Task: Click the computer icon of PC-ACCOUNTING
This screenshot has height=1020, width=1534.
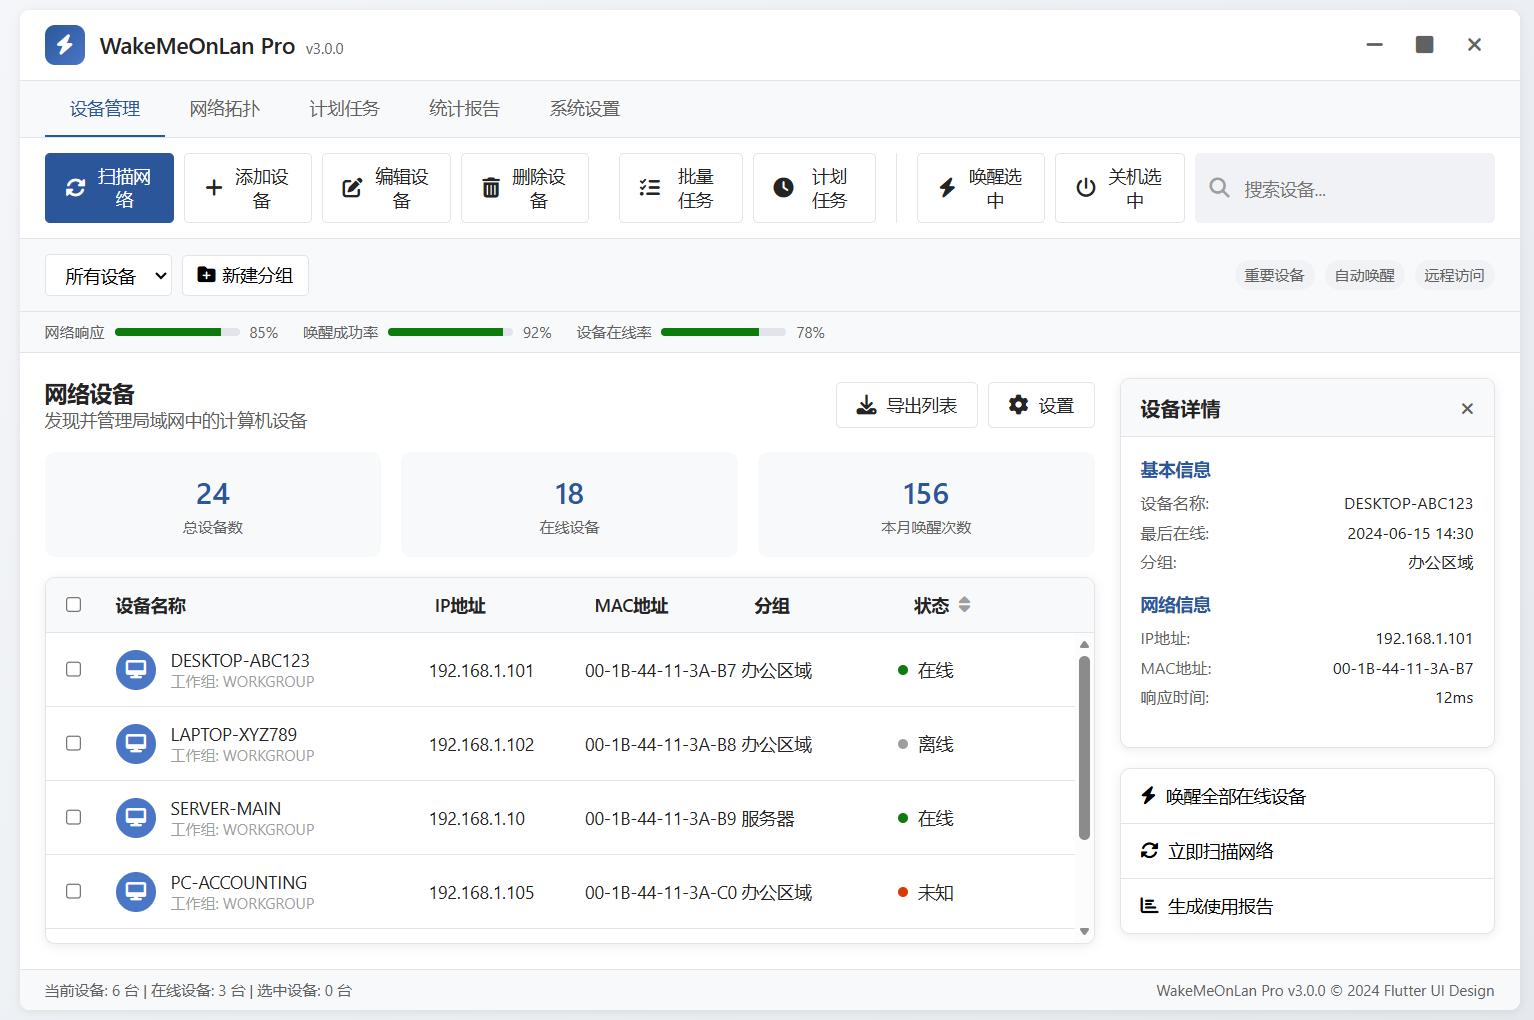Action: (x=136, y=892)
